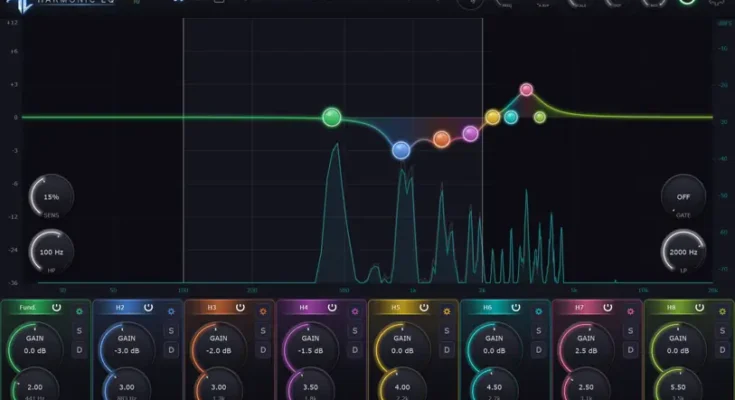This screenshot has width=735, height=400.
Task: Select the blue H2 node on curve
Action: click(x=401, y=151)
